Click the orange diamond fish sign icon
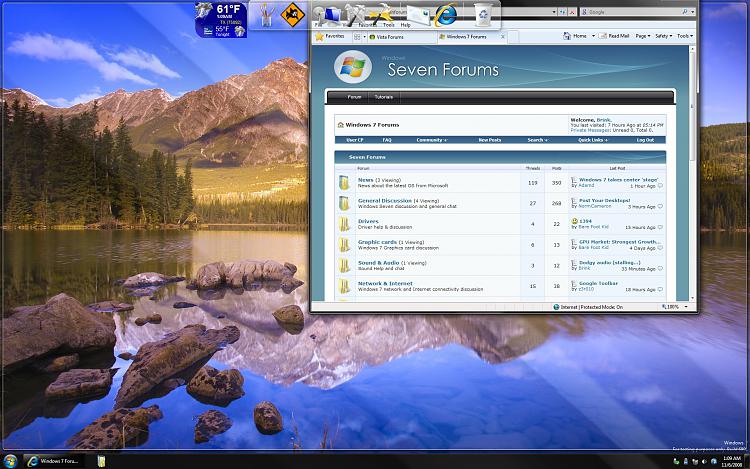The width and height of the screenshot is (750, 469). (x=292, y=15)
